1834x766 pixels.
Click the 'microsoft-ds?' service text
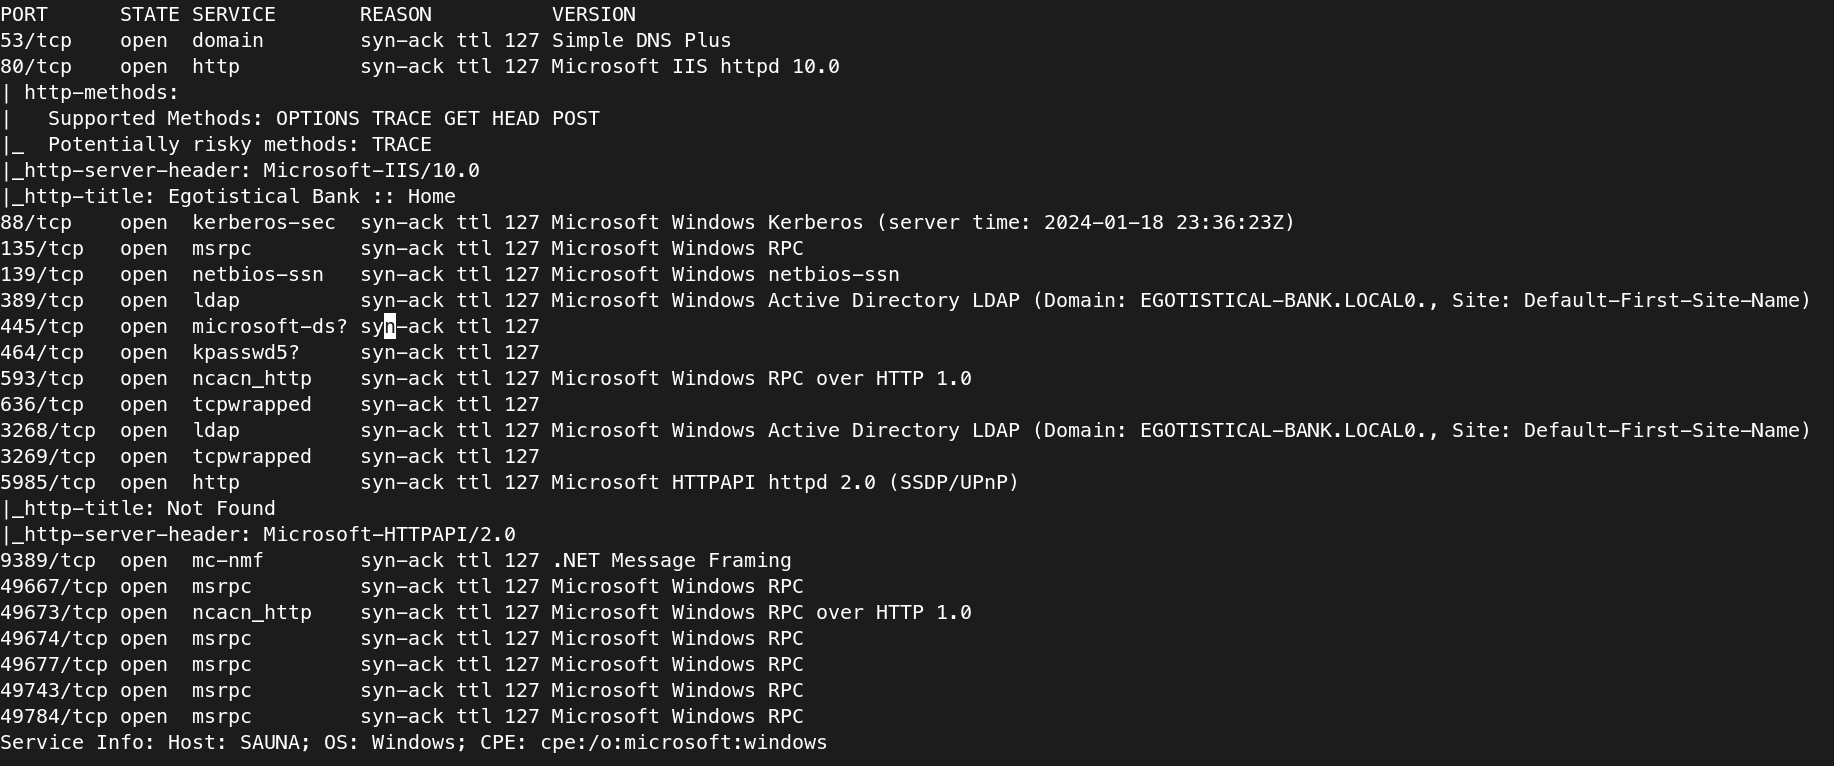point(270,327)
